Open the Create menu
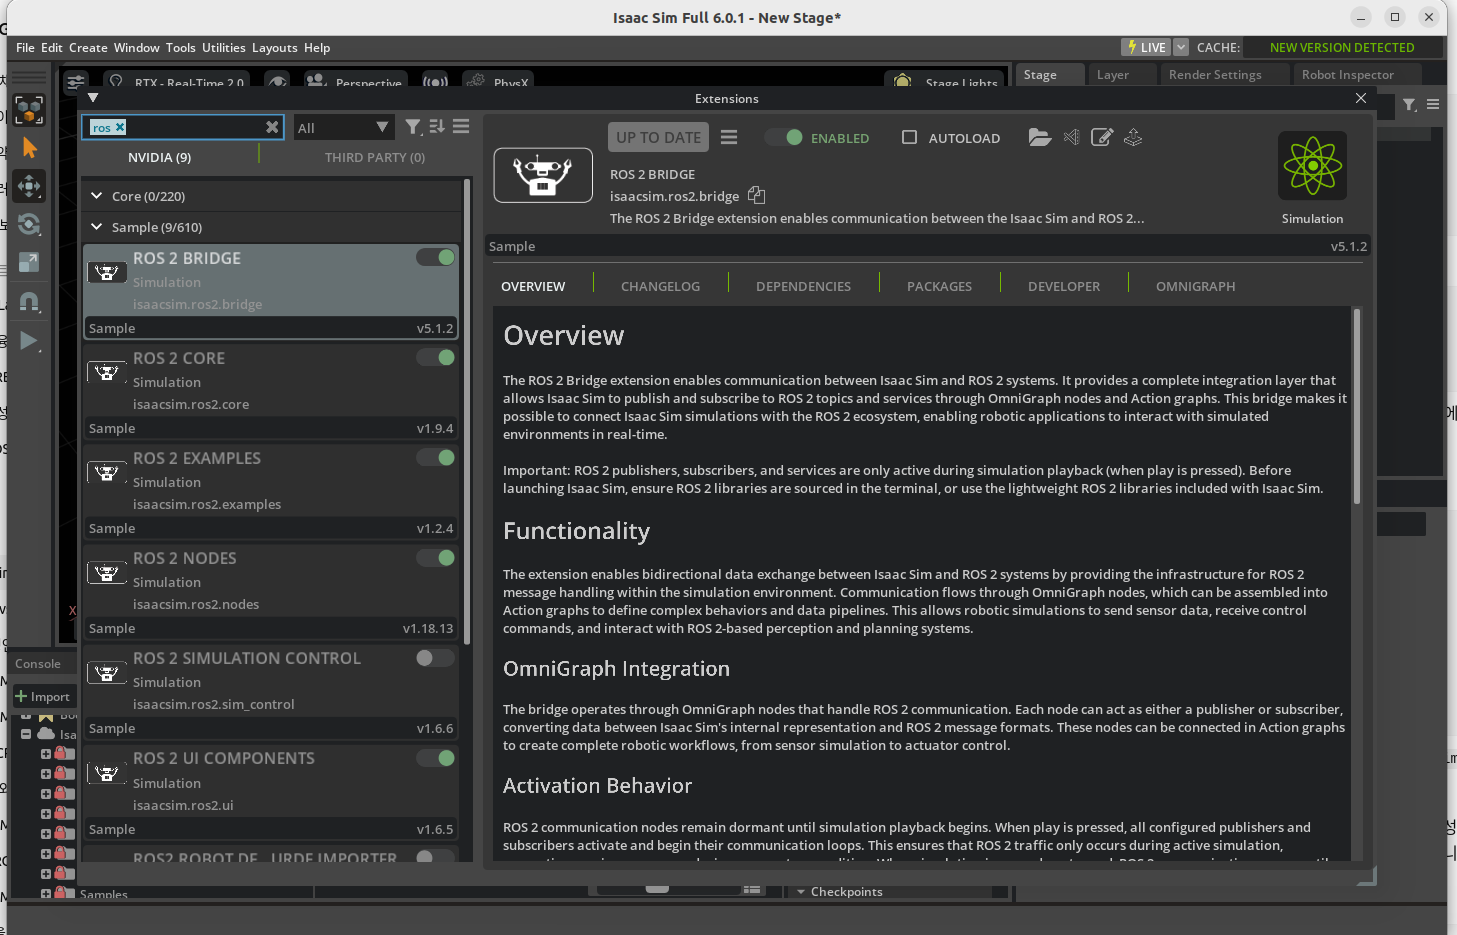1457x935 pixels. [x=88, y=47]
